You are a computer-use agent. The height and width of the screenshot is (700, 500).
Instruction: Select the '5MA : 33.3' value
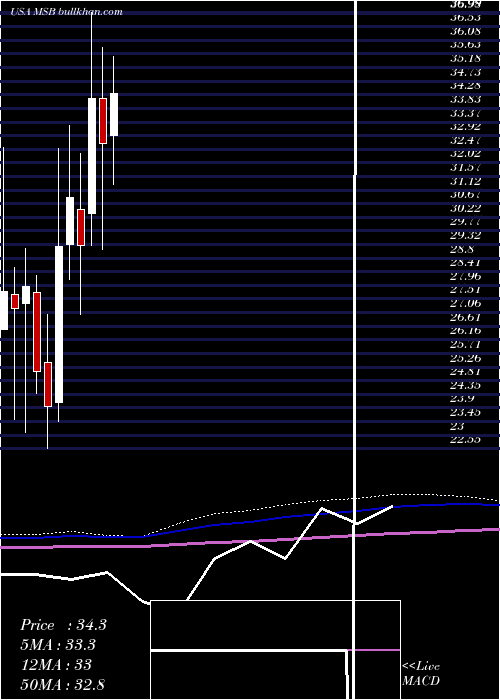58,645
